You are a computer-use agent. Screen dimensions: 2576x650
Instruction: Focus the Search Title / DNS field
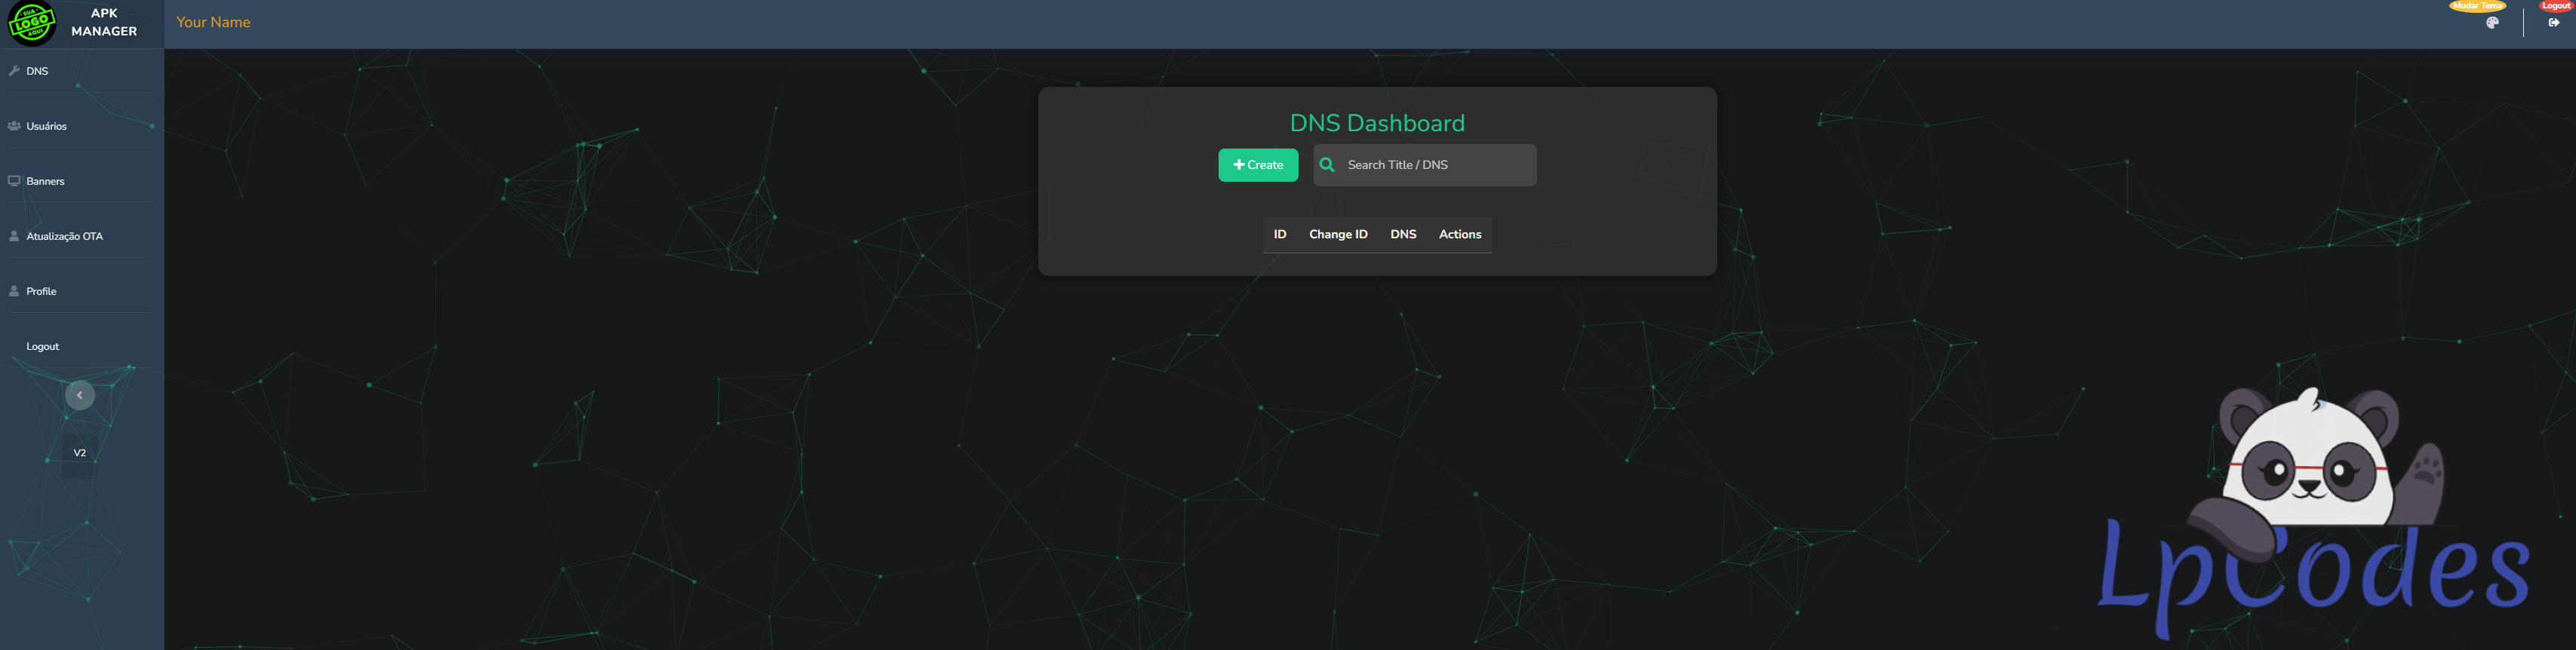click(1435, 165)
